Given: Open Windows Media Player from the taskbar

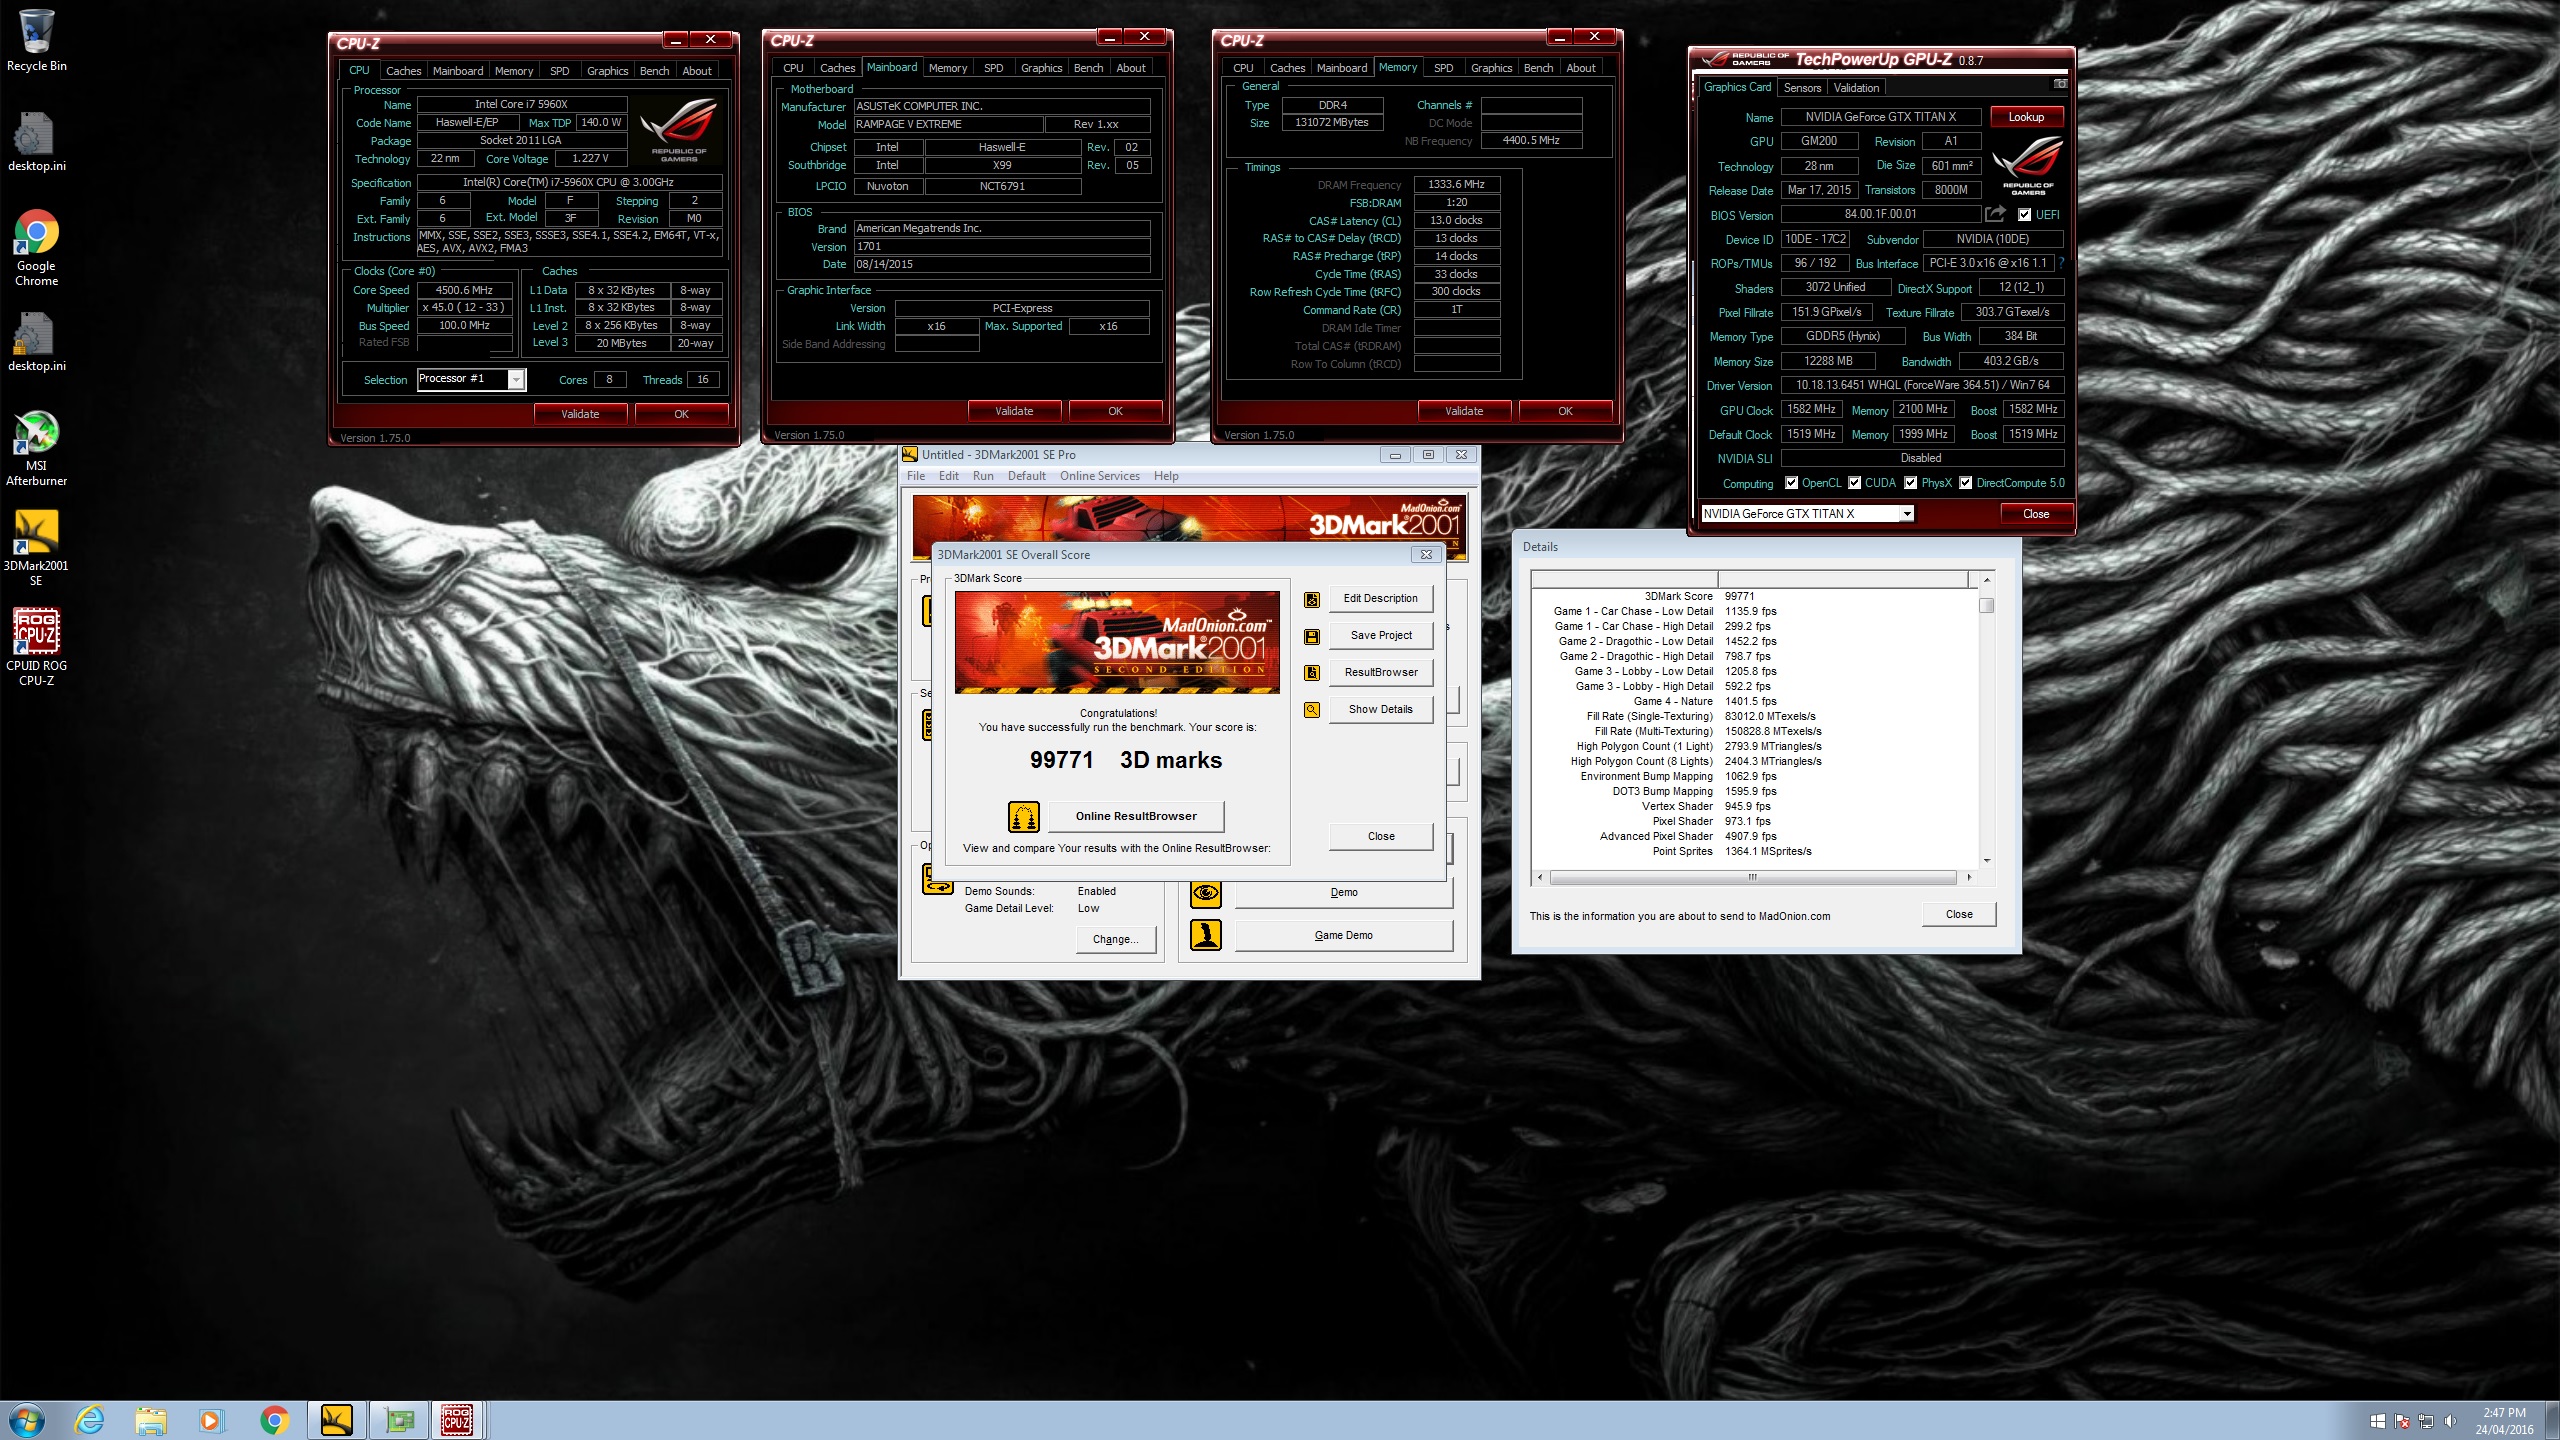Looking at the screenshot, I should 211,1420.
